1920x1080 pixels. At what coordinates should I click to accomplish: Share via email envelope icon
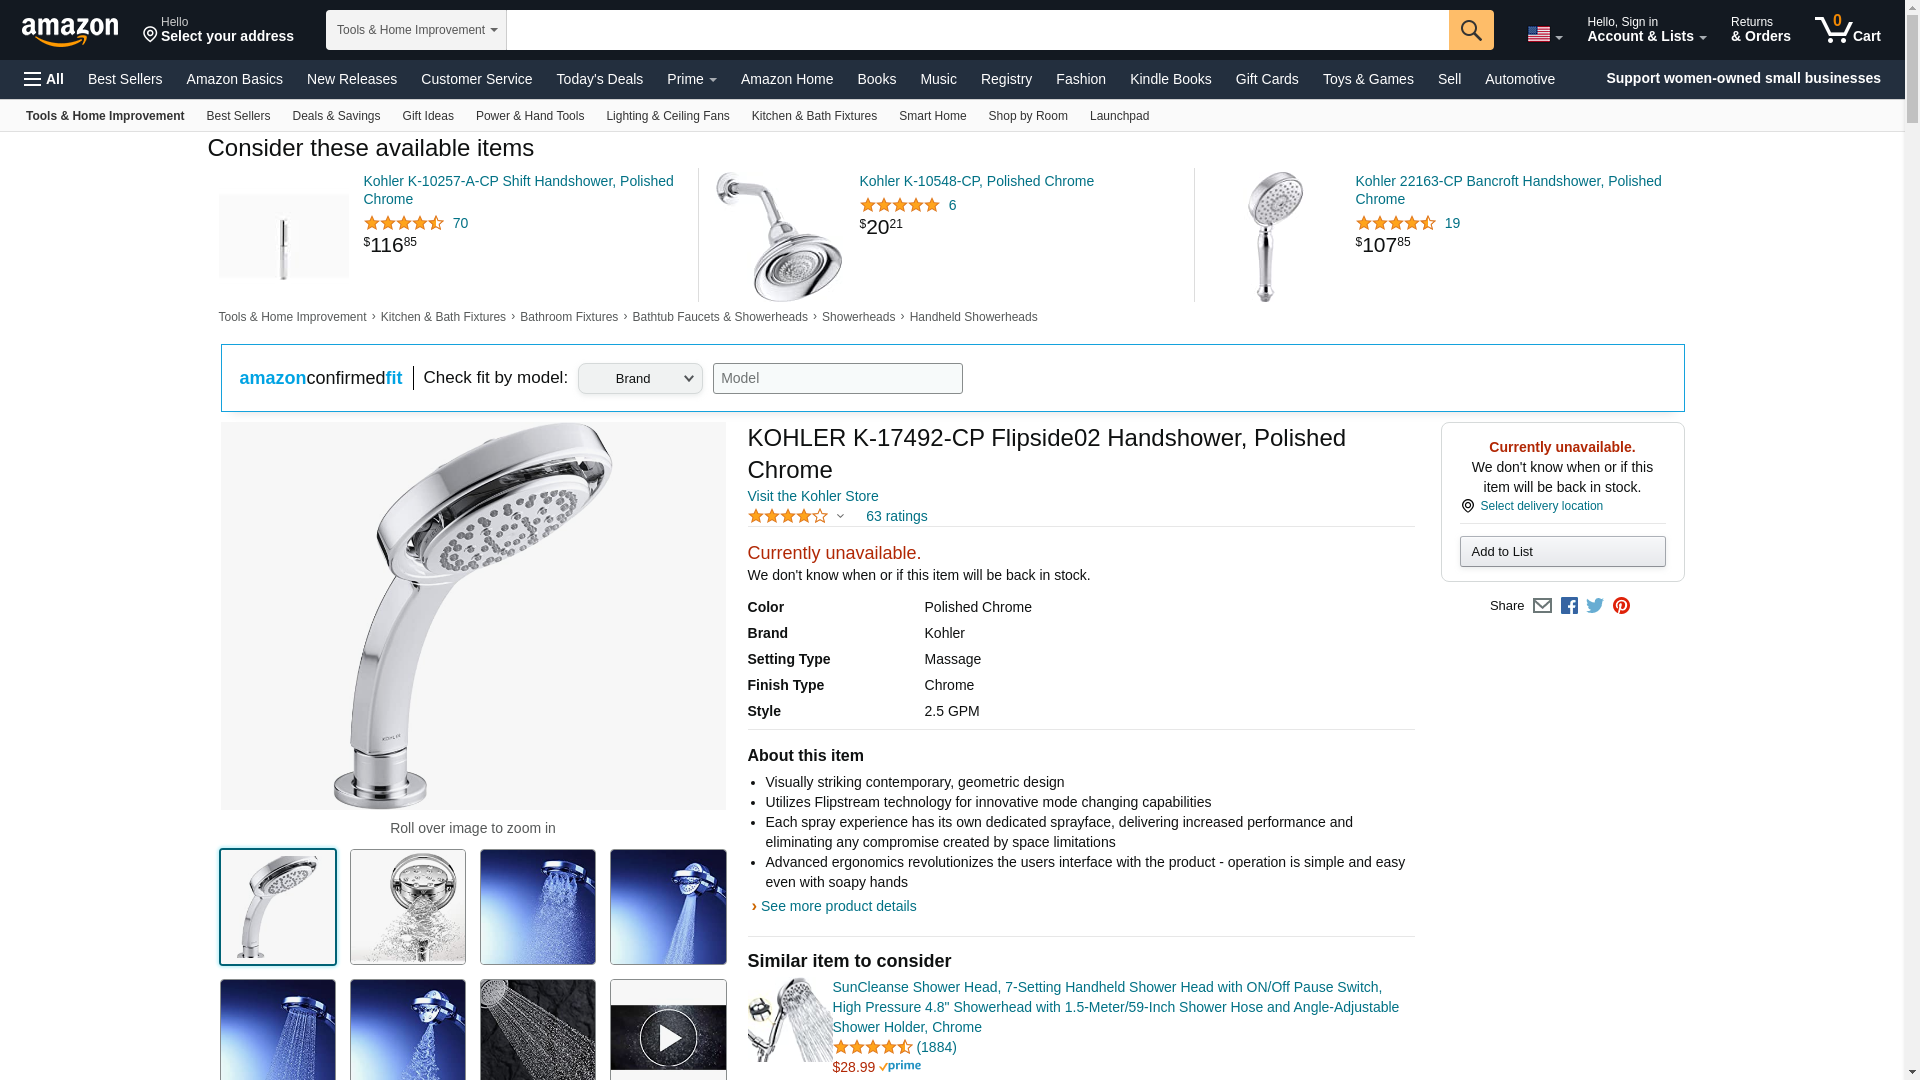pos(1542,606)
